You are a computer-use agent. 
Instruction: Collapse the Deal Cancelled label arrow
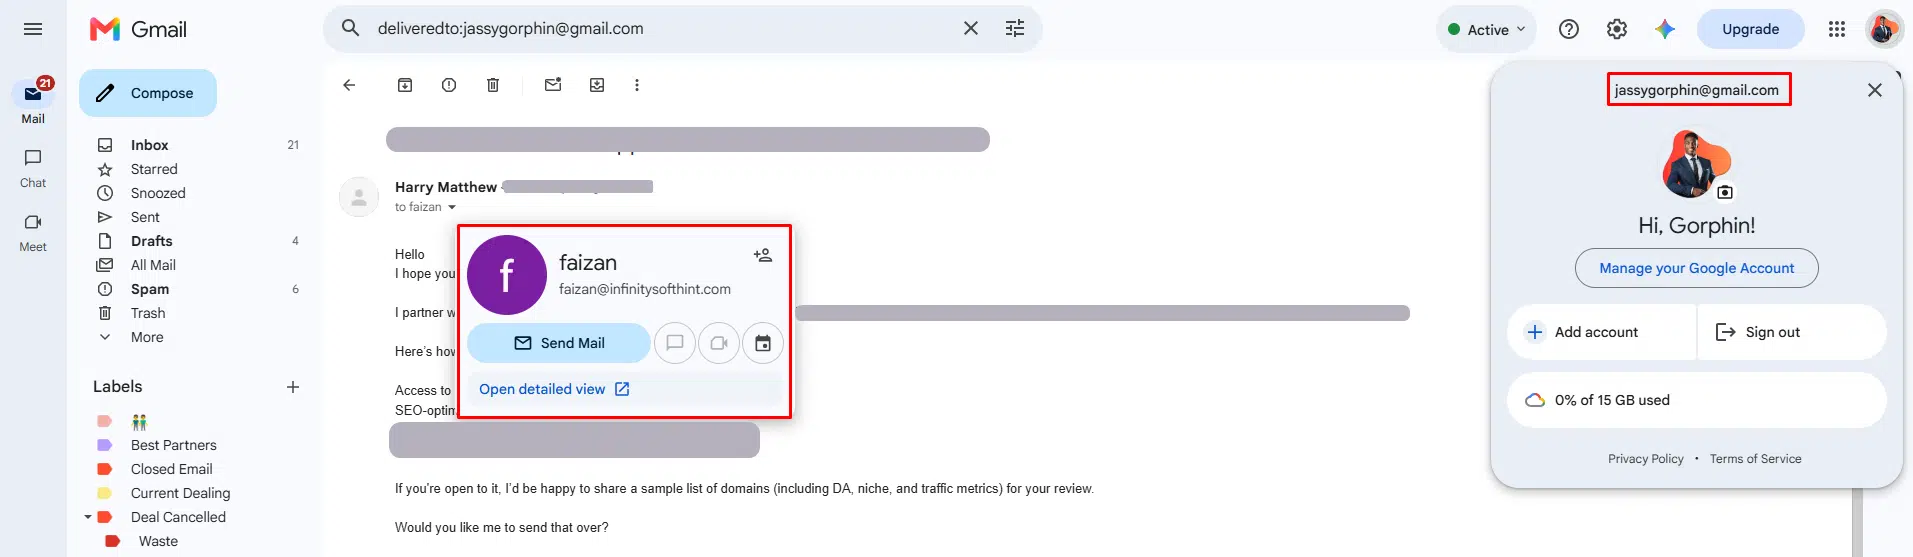point(88,517)
